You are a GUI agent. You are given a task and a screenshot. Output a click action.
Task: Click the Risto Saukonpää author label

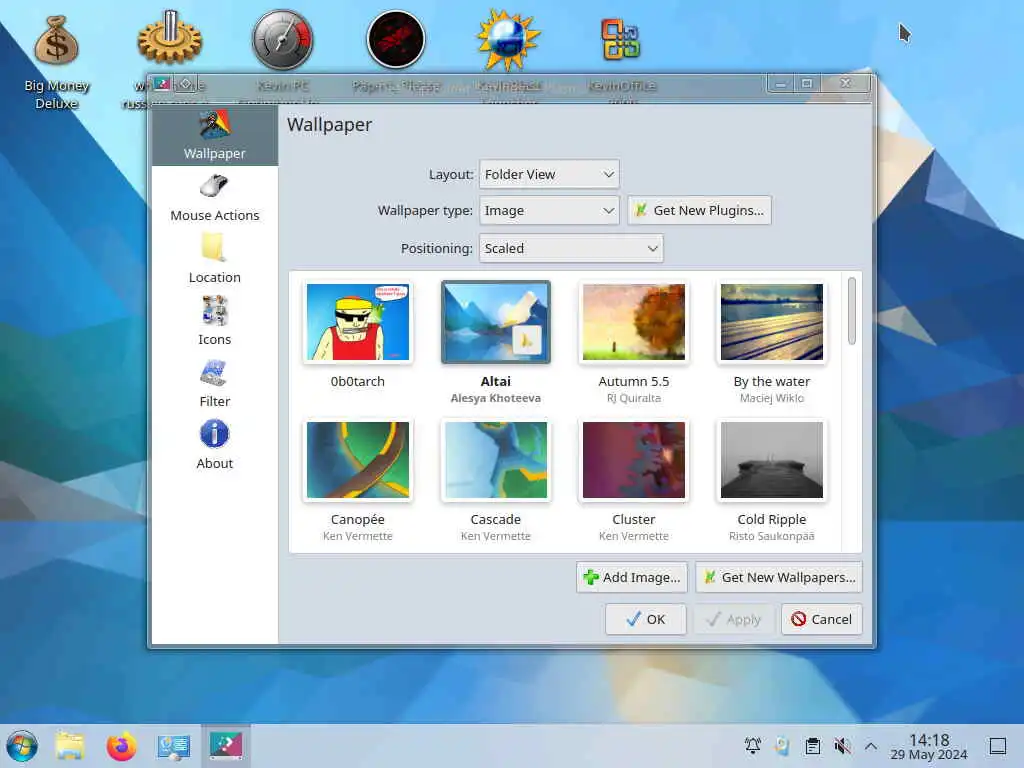click(772, 536)
